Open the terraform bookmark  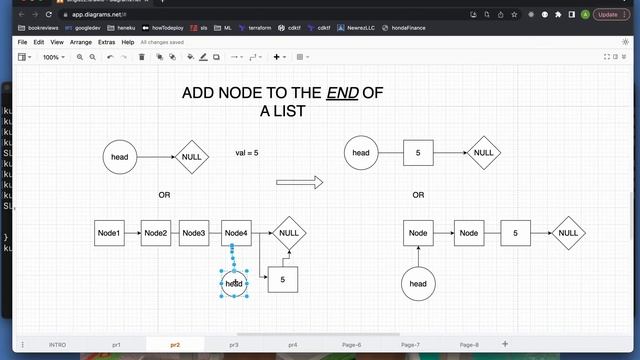(255, 28)
